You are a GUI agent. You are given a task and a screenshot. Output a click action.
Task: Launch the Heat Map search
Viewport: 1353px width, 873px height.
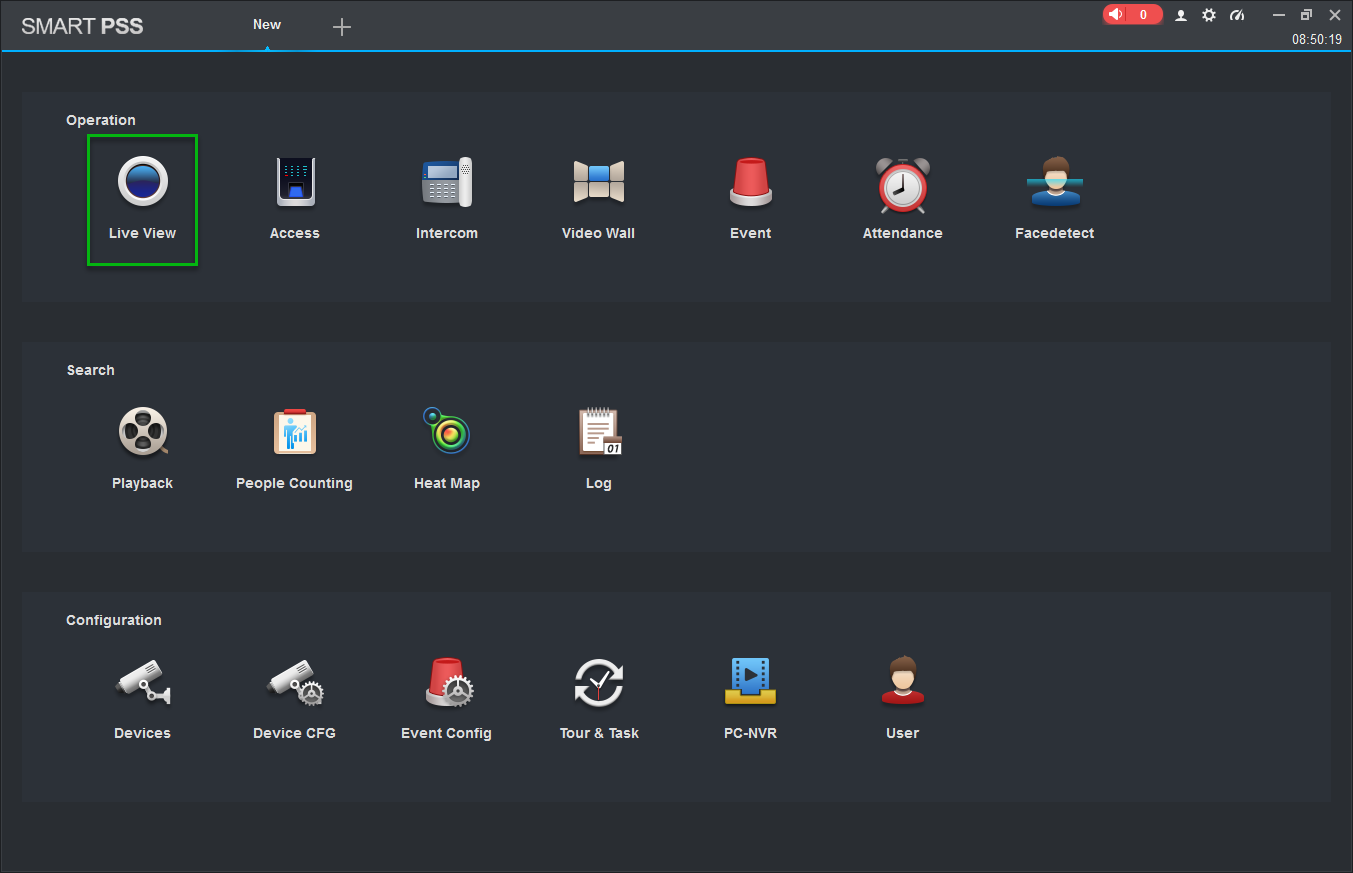[447, 450]
